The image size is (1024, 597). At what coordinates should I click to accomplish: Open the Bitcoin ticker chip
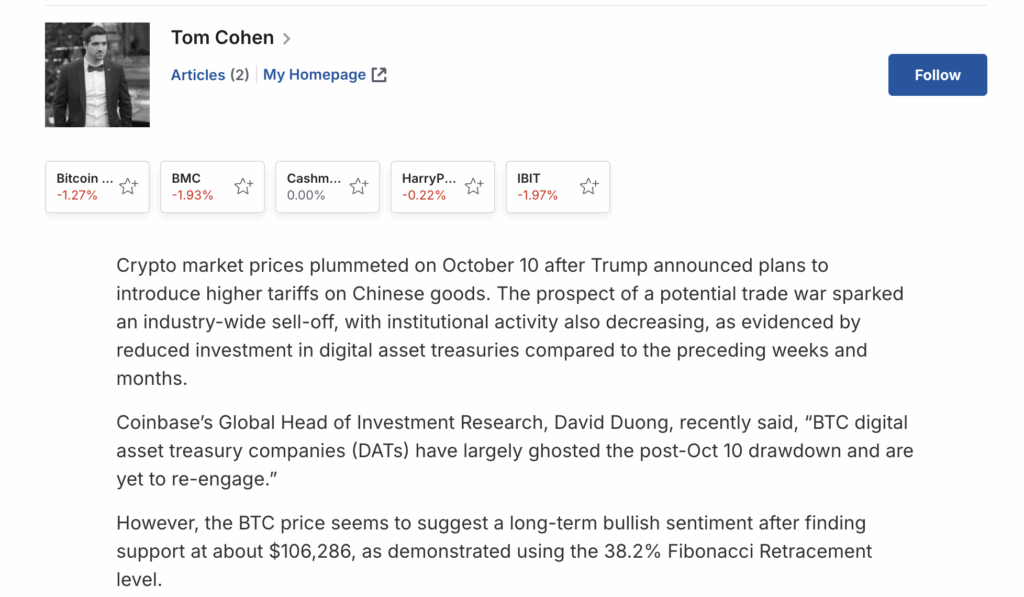click(x=84, y=186)
